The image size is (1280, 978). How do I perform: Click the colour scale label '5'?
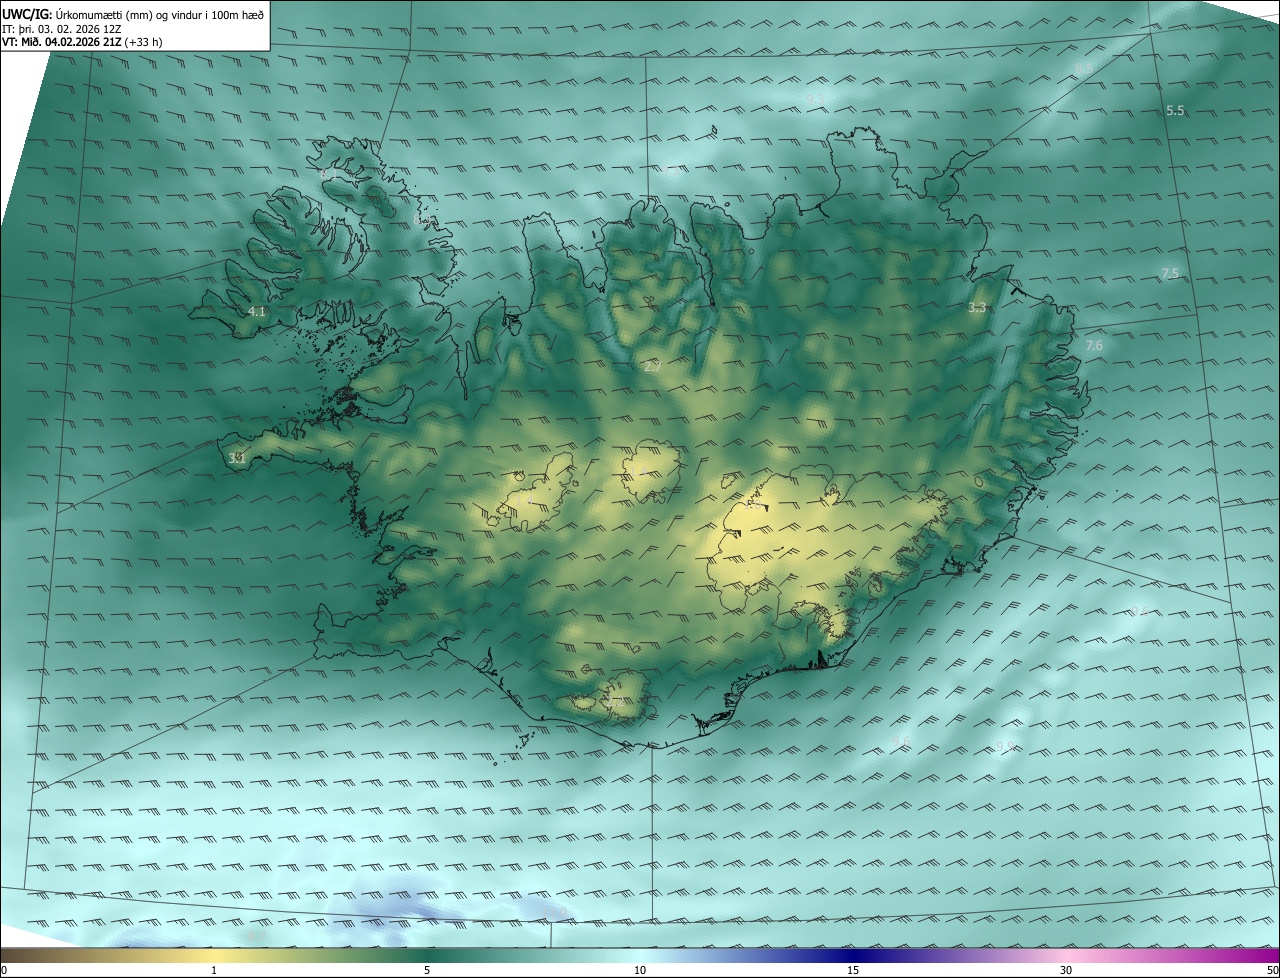427,971
